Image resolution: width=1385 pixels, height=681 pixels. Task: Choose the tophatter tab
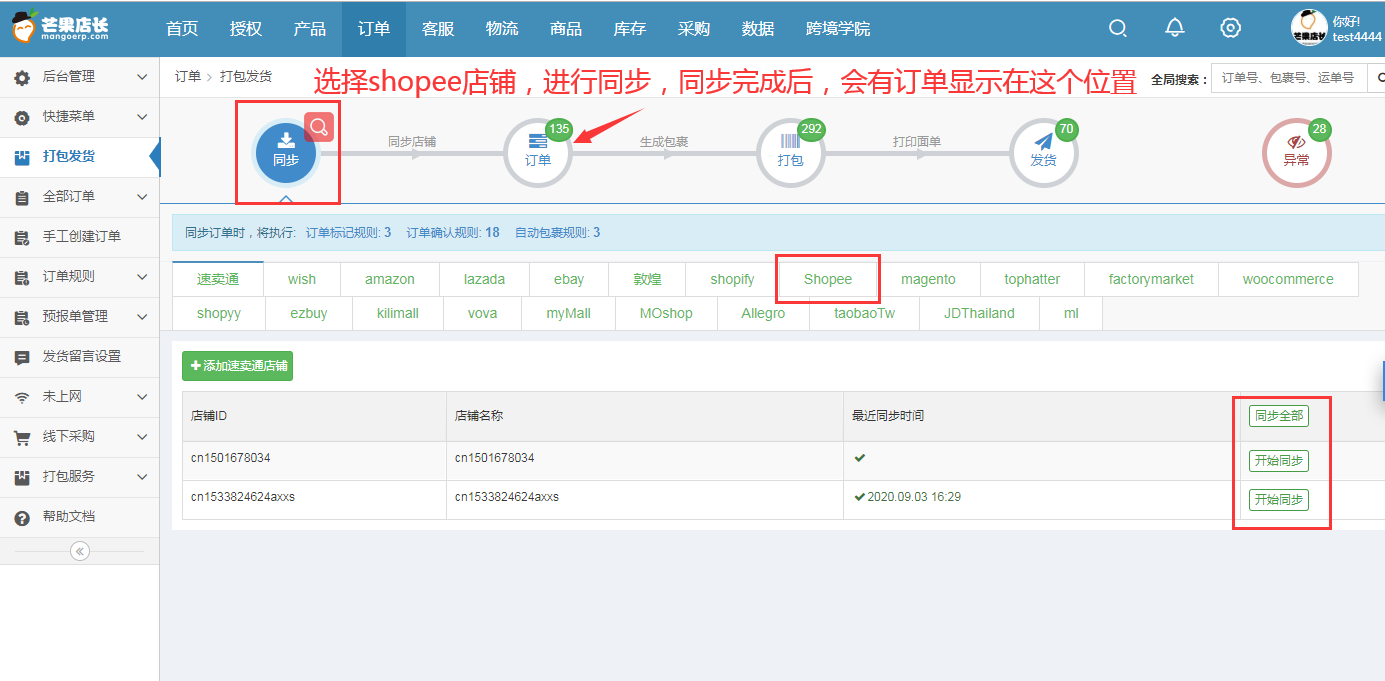click(x=1032, y=279)
